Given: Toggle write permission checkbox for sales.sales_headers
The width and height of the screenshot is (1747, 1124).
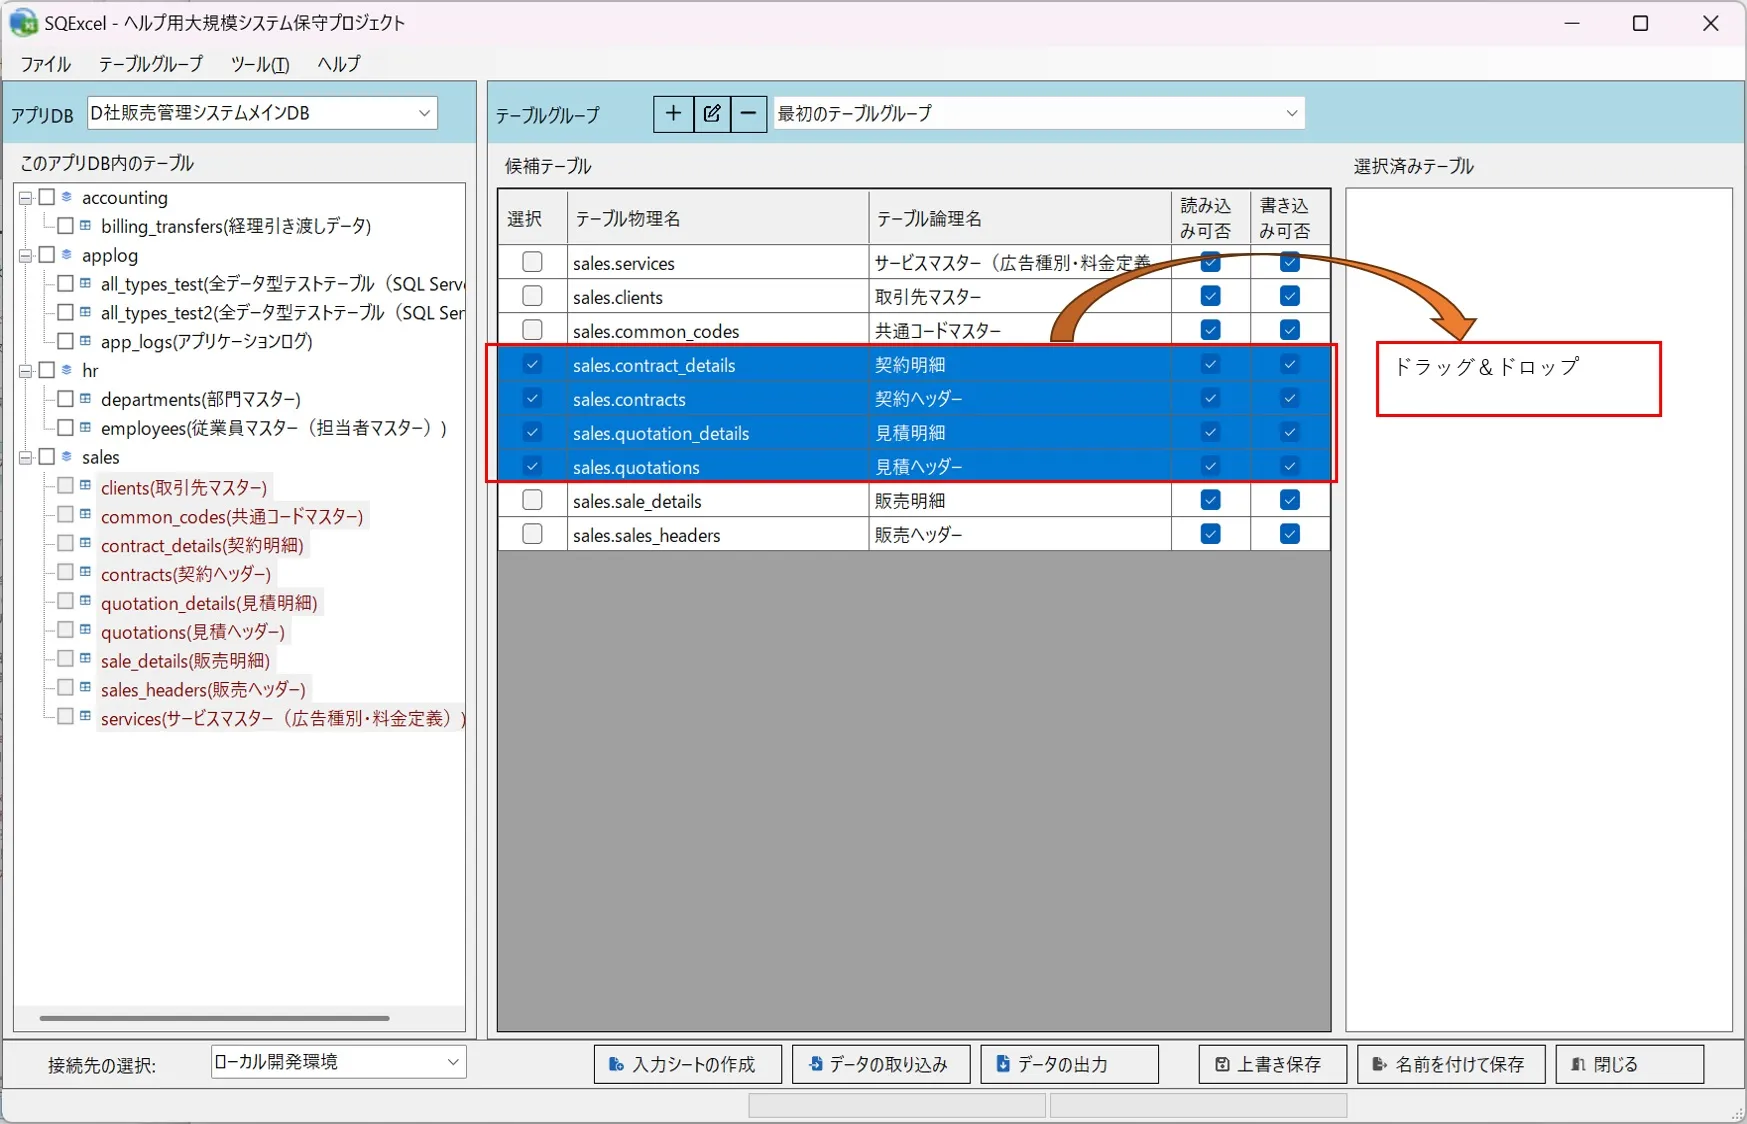Looking at the screenshot, I should click(1290, 534).
